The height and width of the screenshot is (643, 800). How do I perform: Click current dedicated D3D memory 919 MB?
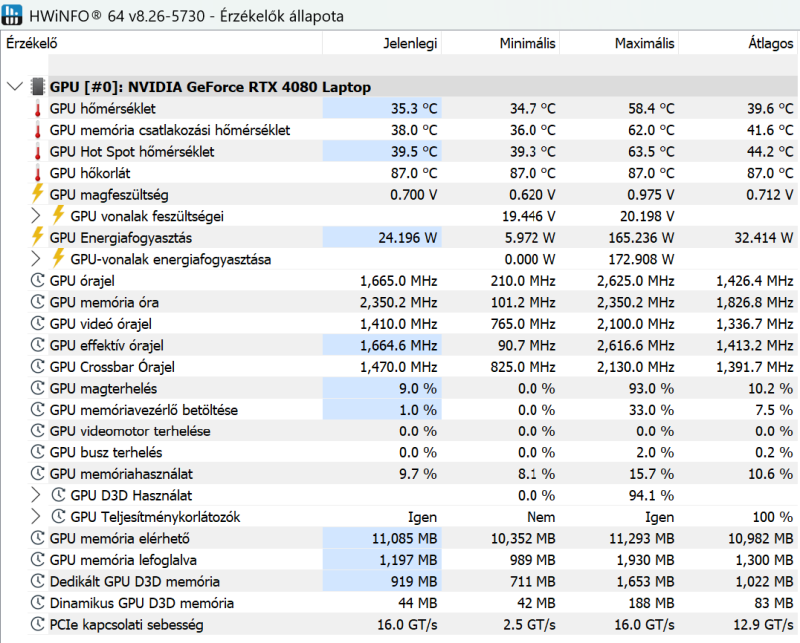tap(414, 581)
